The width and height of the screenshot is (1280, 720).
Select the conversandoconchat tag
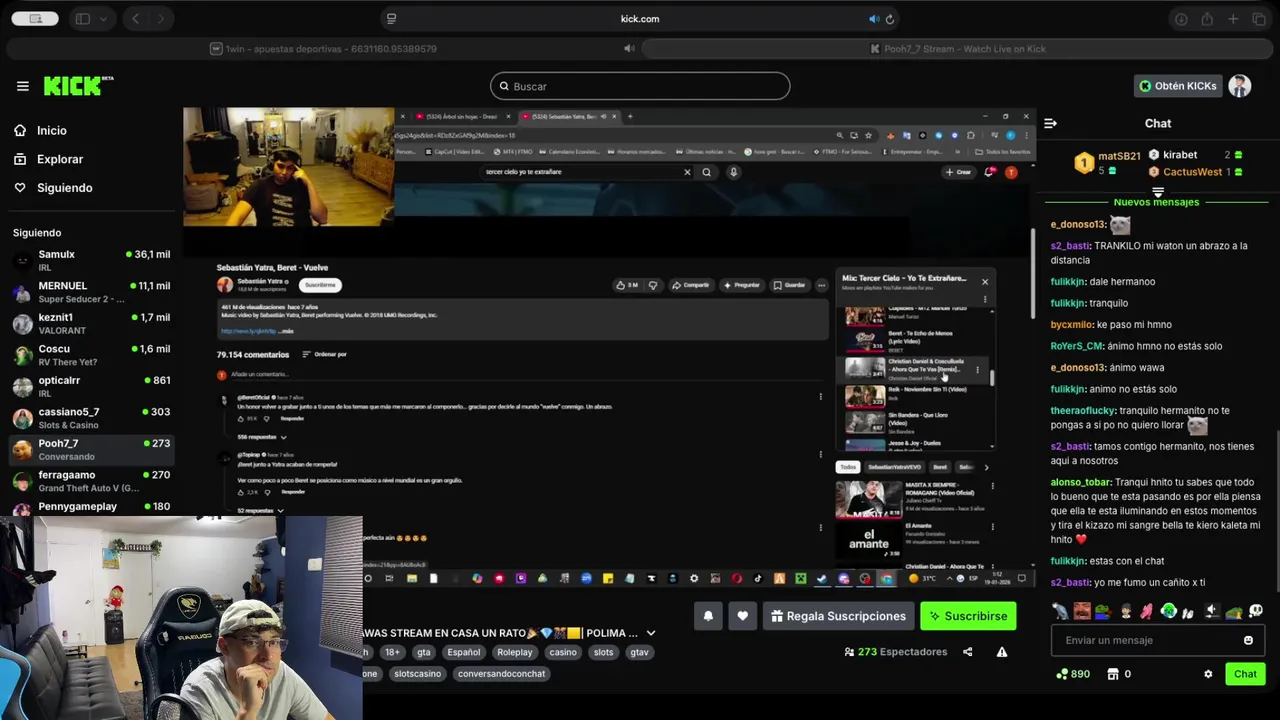tap(501, 673)
